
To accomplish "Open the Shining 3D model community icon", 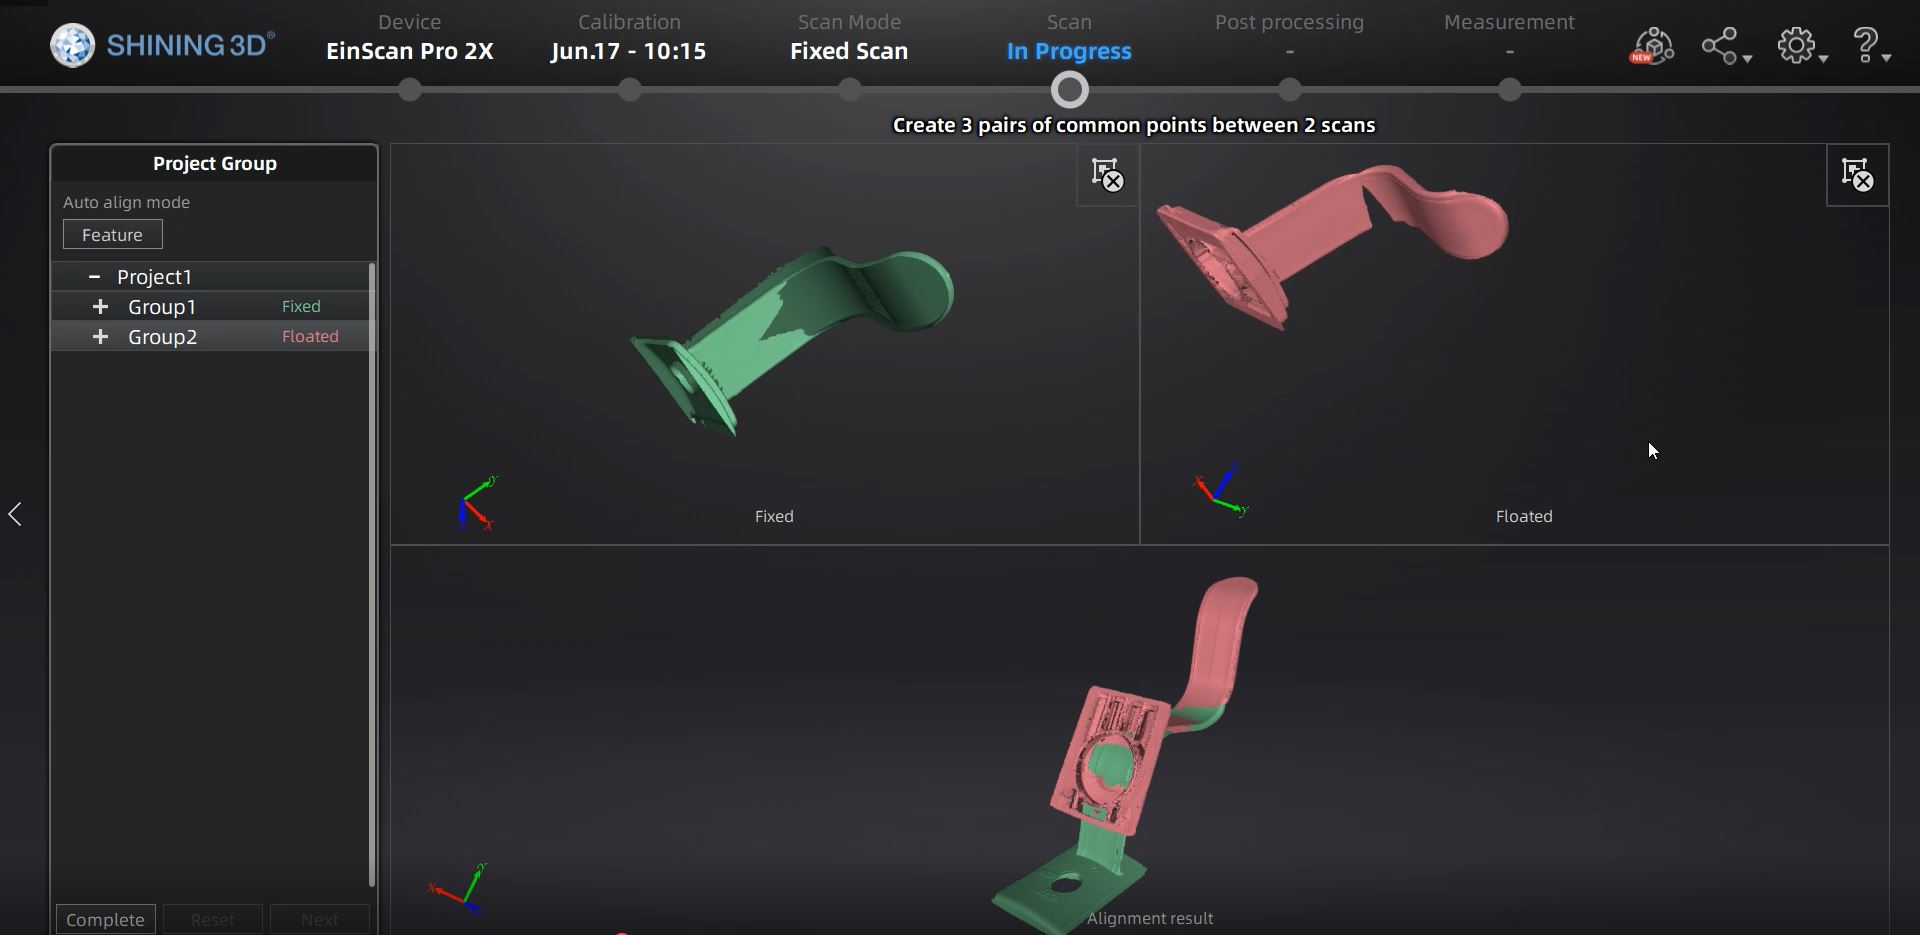I will coord(1651,45).
